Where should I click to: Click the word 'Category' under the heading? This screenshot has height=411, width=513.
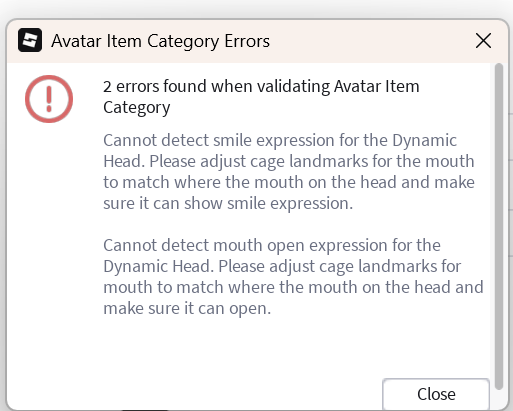pos(137,108)
